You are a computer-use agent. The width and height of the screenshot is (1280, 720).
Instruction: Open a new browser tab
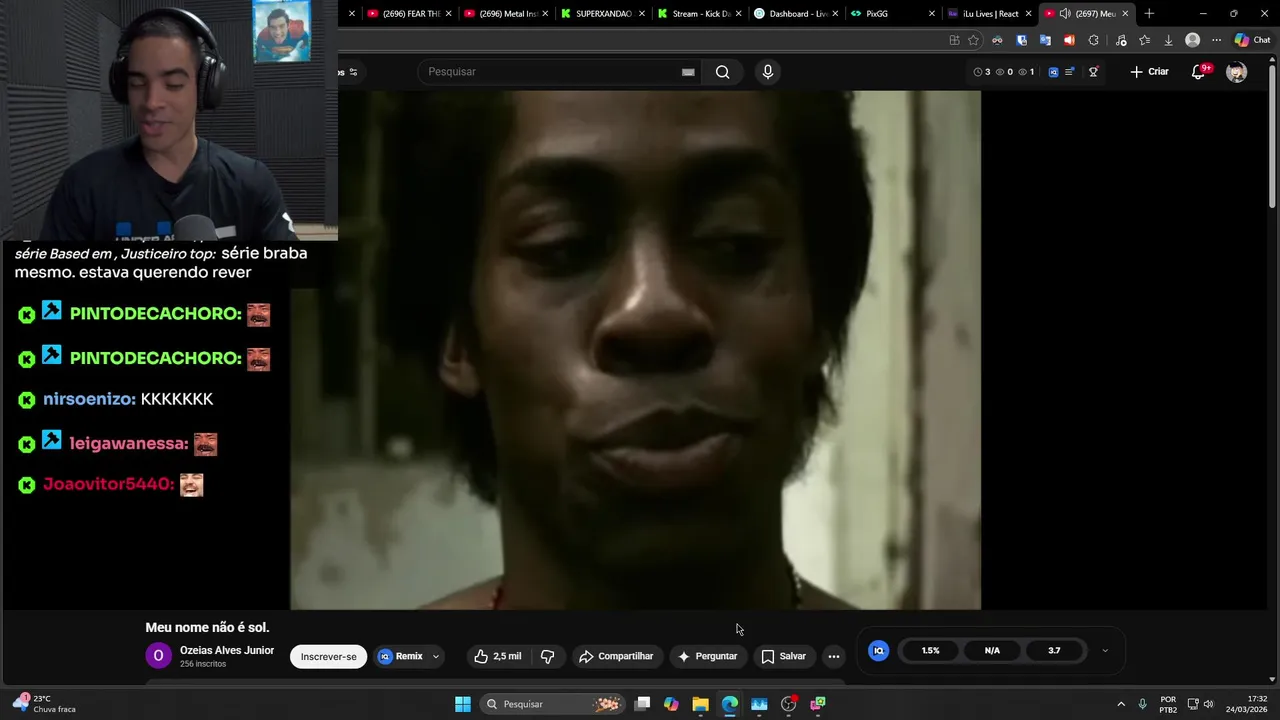(1149, 14)
